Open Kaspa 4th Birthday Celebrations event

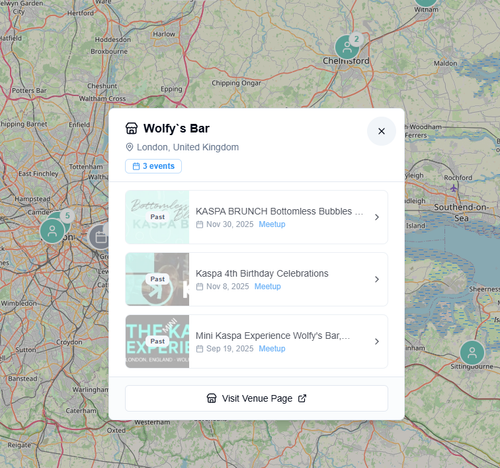[256, 279]
